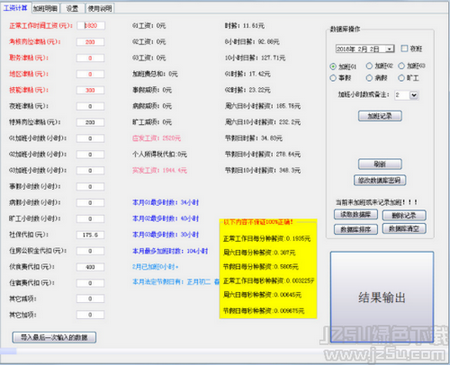Image resolution: width=450 pixels, height=365 pixels.
Task: Click the 导入最后一次输入的数据 button
Action: (x=54, y=337)
